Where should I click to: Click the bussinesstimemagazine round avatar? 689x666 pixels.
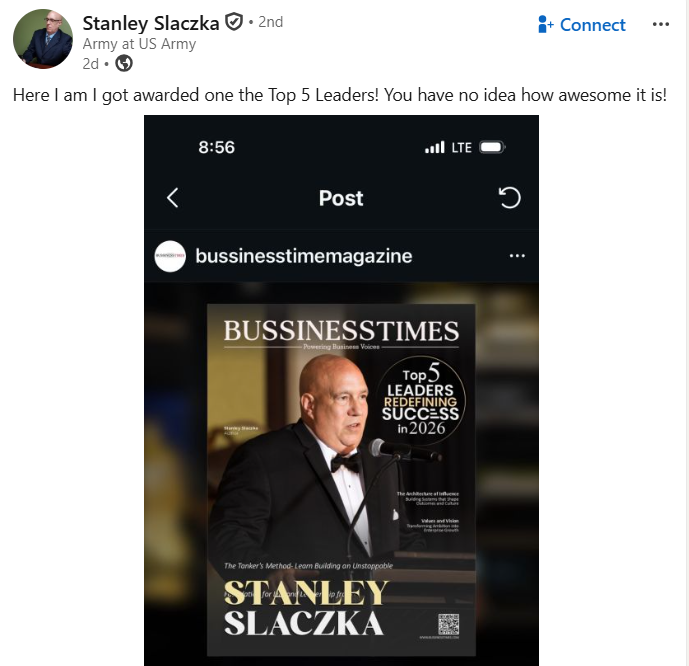[x=170, y=256]
